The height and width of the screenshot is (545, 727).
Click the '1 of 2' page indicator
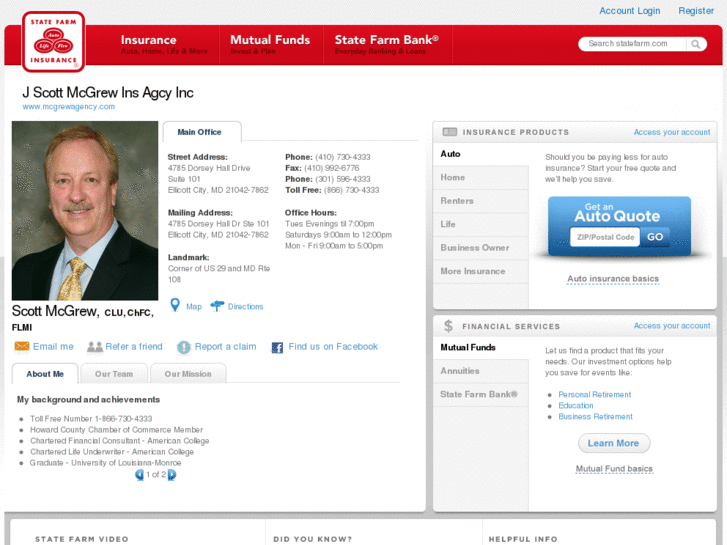pos(156,474)
